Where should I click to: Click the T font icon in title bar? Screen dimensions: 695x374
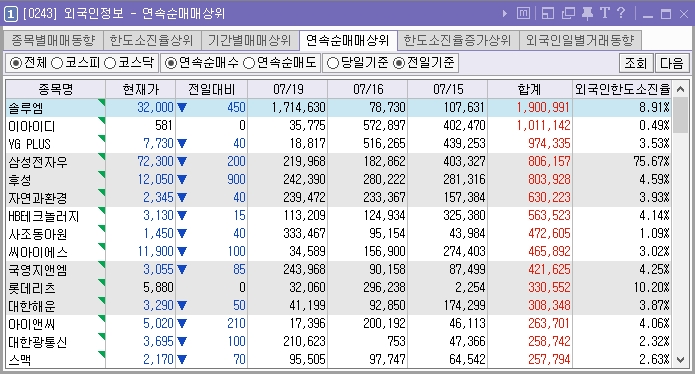click(x=605, y=13)
